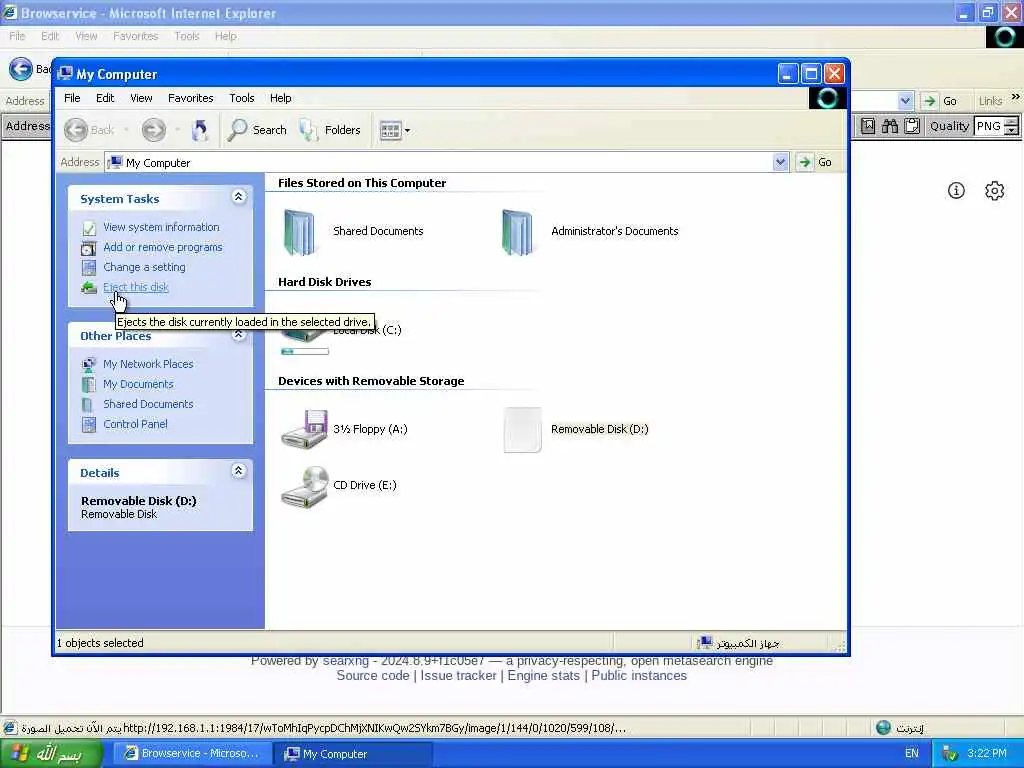Open the Forward history dropdown arrow
Image resolution: width=1024 pixels, height=768 pixels.
(177, 130)
